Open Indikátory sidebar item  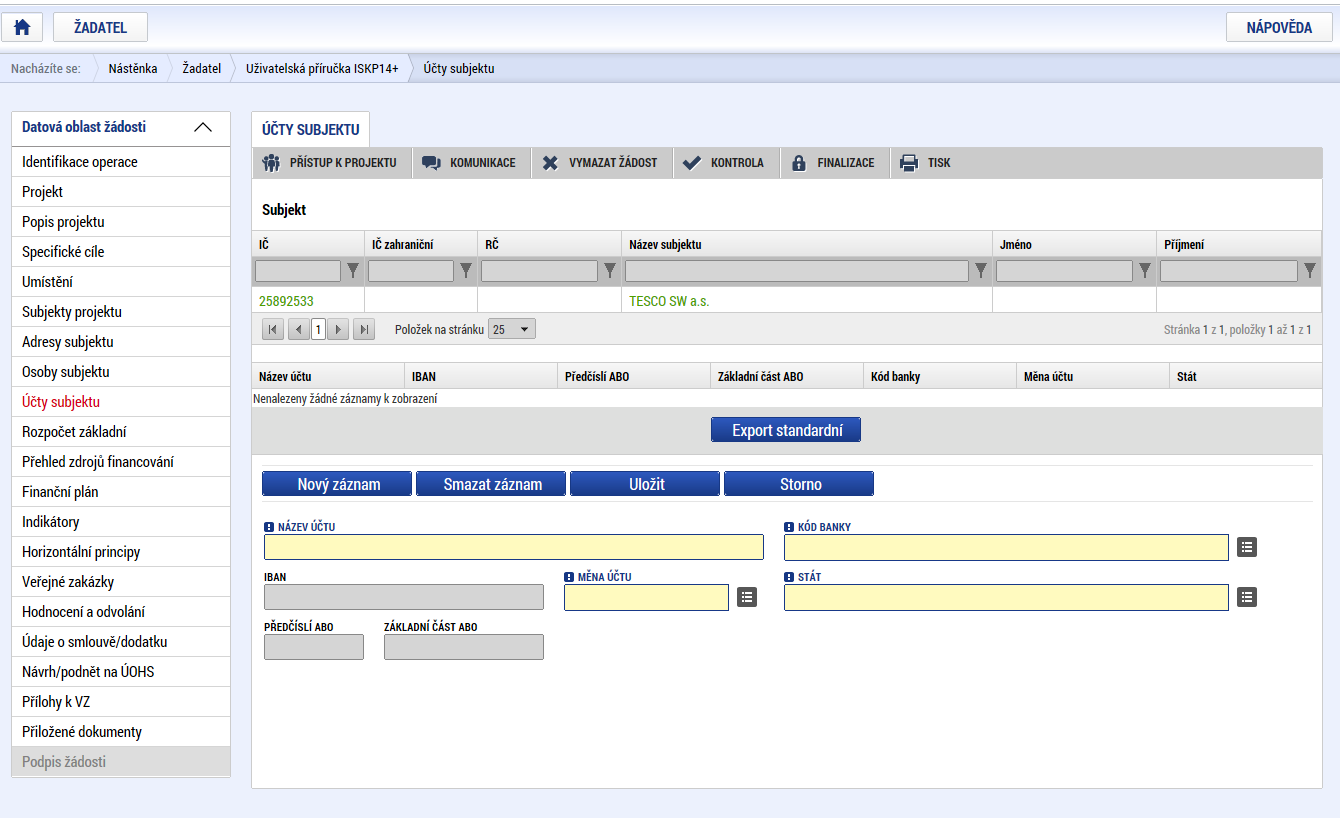[x=120, y=522]
